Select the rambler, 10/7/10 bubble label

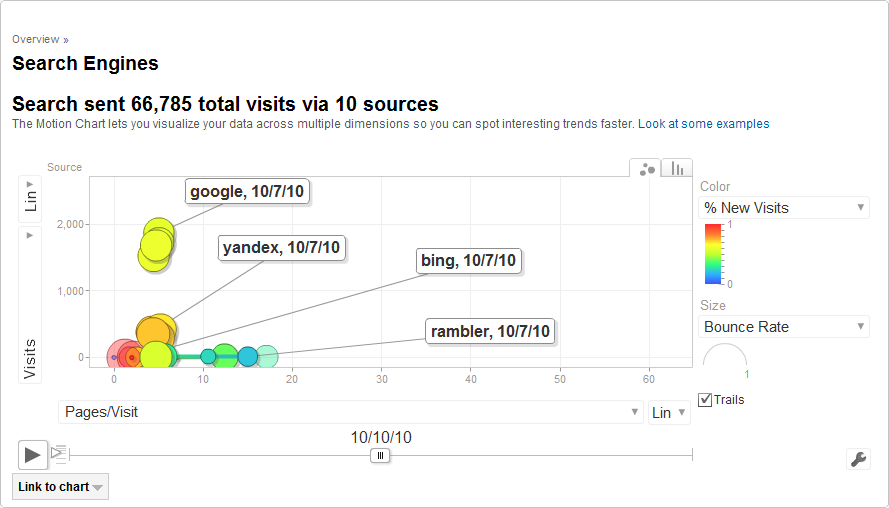[490, 331]
